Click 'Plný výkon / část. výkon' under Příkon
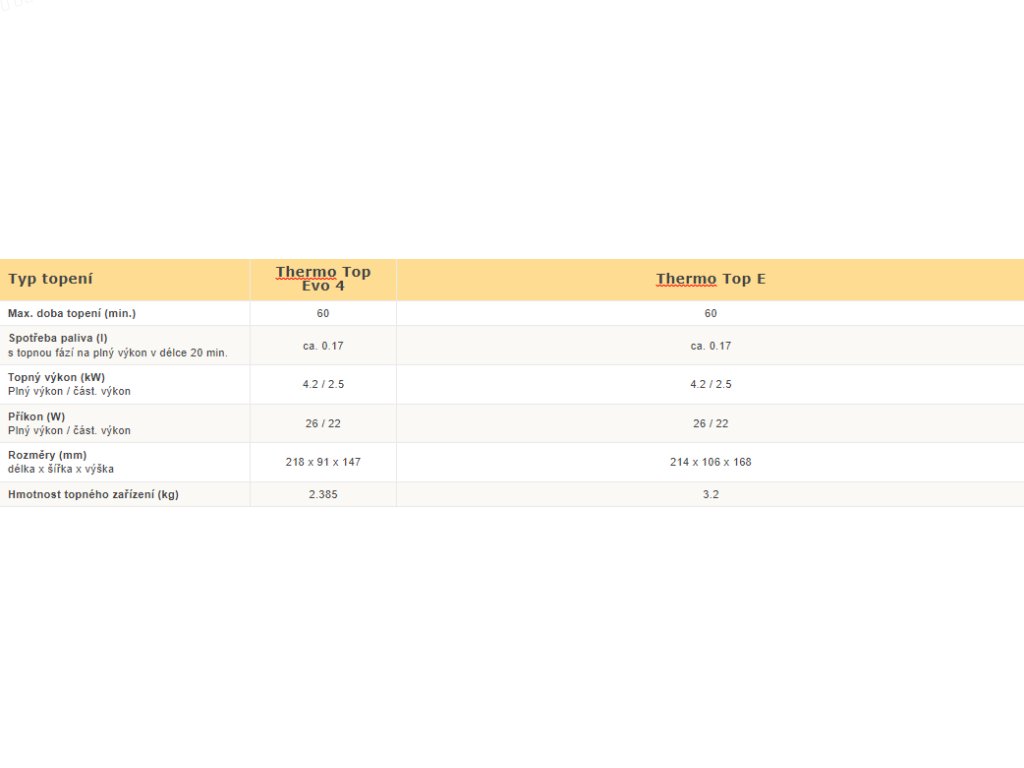This screenshot has width=1024, height=768. click(69, 430)
